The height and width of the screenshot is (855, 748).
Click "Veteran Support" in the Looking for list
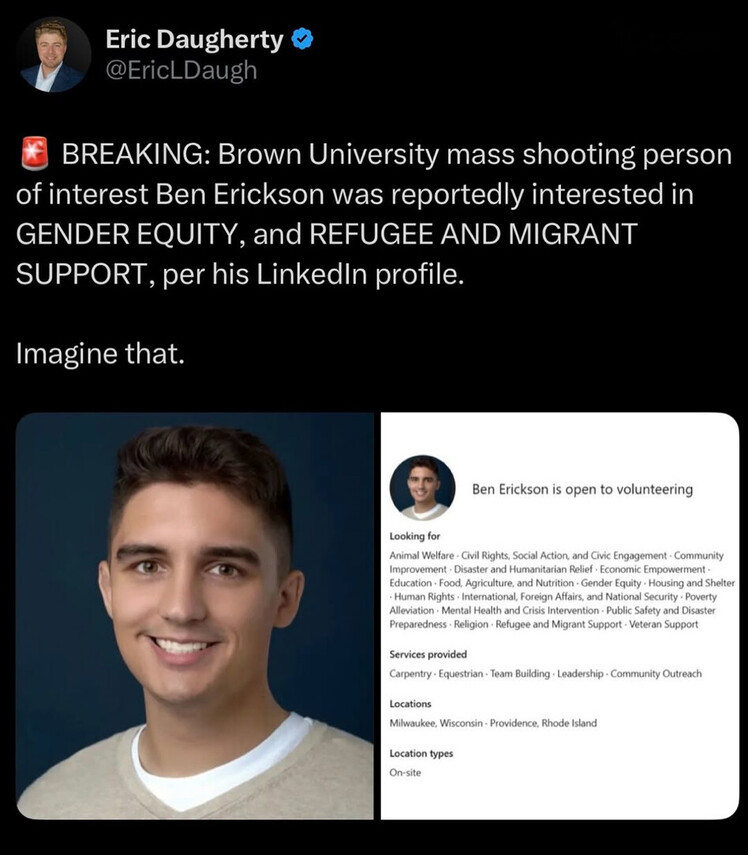click(667, 624)
